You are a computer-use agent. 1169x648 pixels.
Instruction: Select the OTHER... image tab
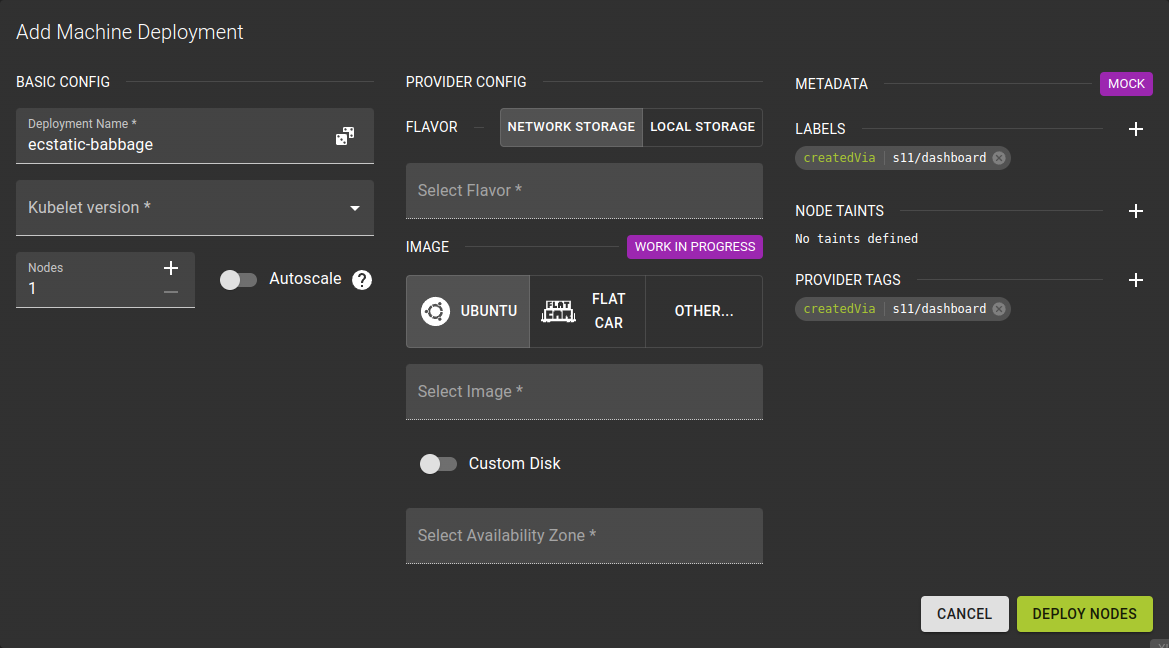coord(703,311)
